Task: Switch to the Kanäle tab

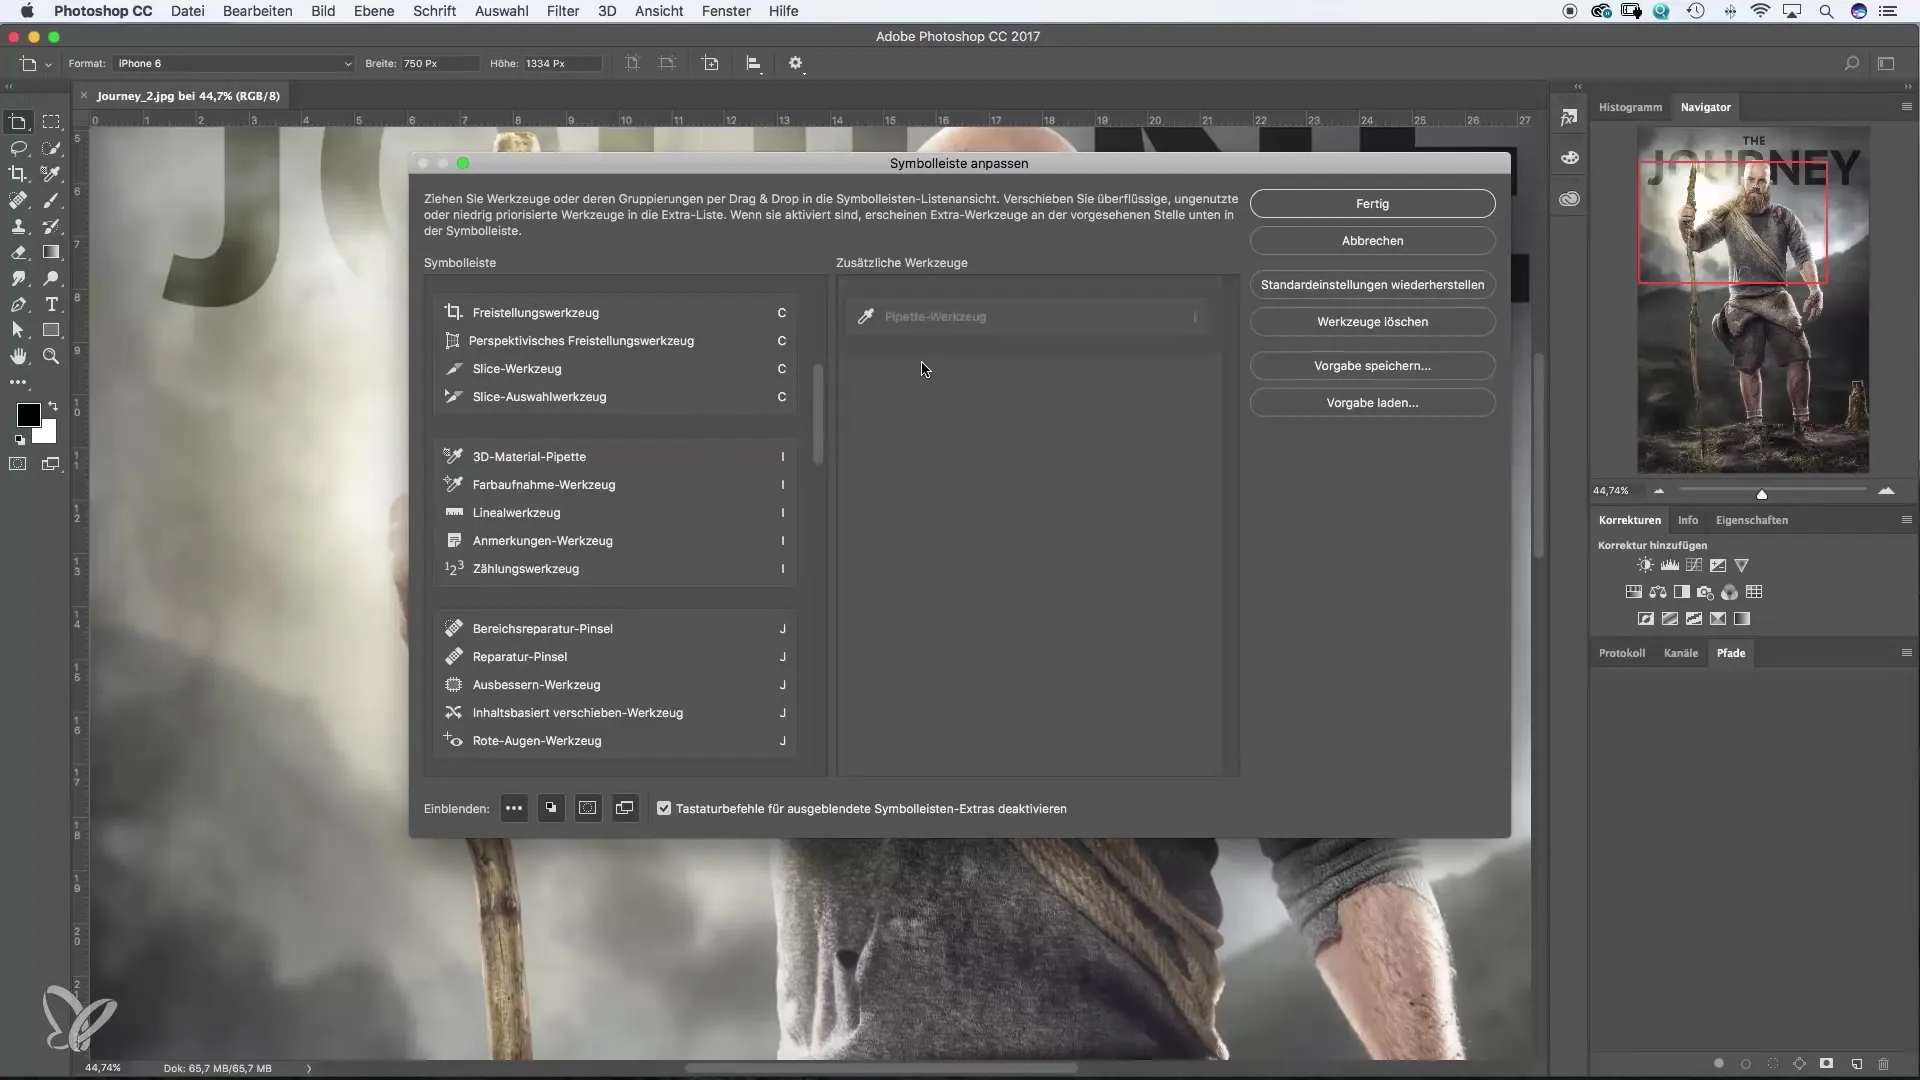Action: point(1681,653)
